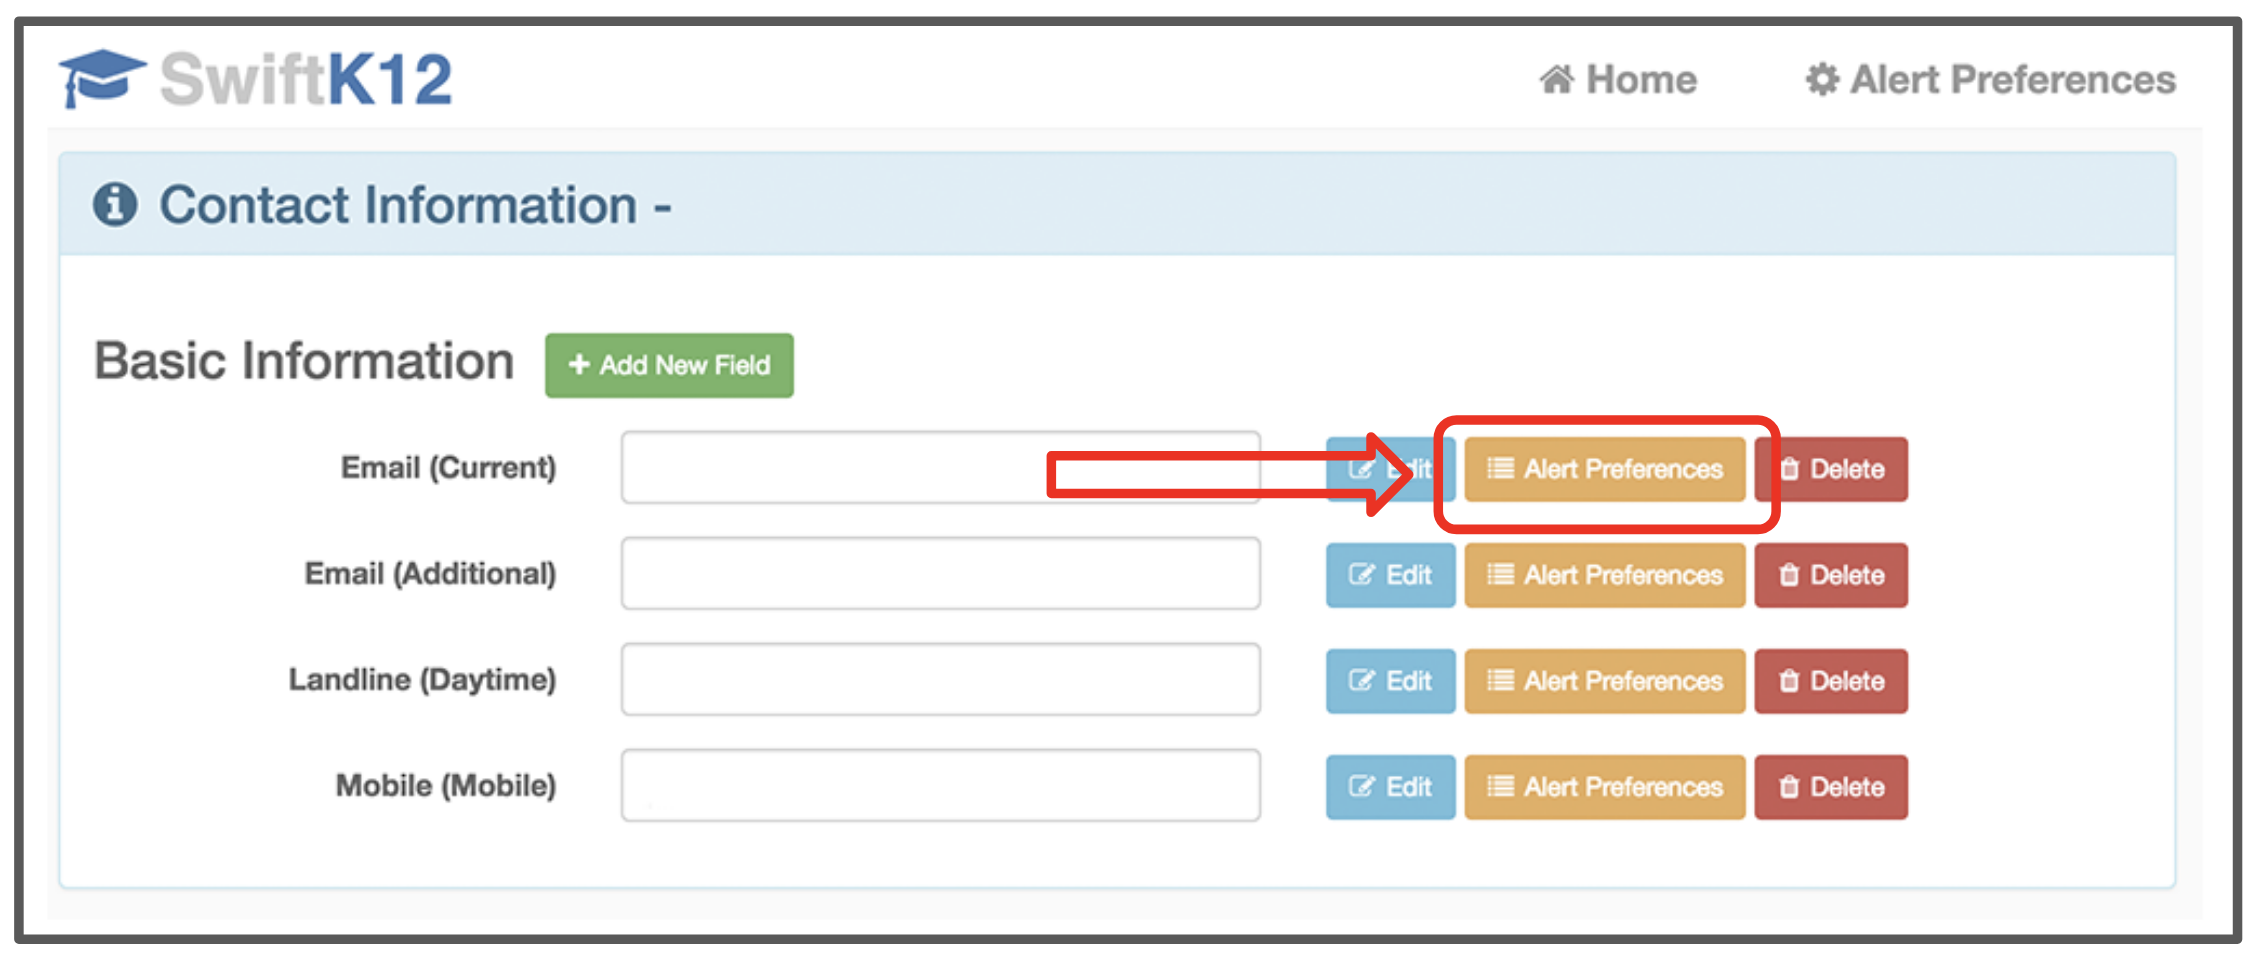
Task: Edit the Mobile (Mobile) number
Action: (x=1390, y=787)
